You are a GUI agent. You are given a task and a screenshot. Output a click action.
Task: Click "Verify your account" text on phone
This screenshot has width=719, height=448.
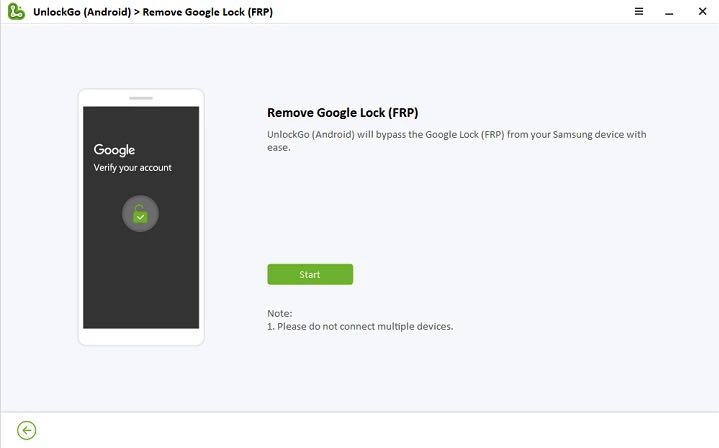click(x=133, y=168)
